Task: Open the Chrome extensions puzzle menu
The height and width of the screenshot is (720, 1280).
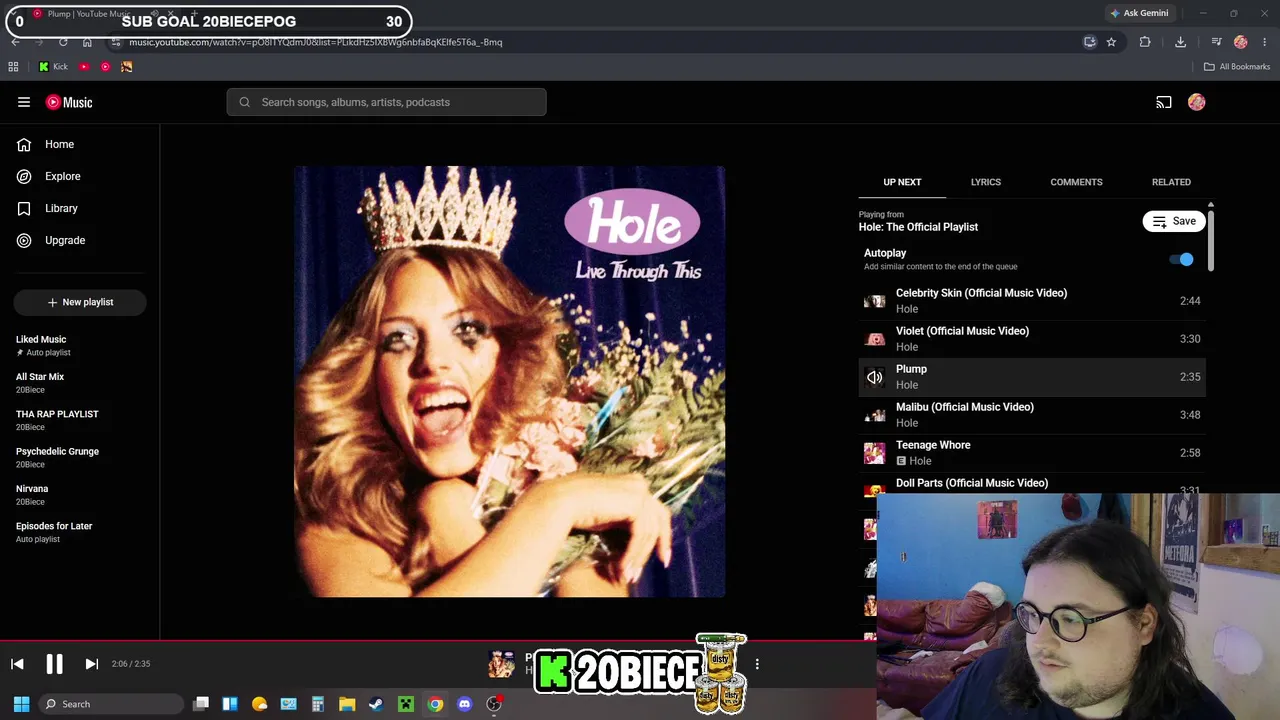Action: pos(1145,42)
